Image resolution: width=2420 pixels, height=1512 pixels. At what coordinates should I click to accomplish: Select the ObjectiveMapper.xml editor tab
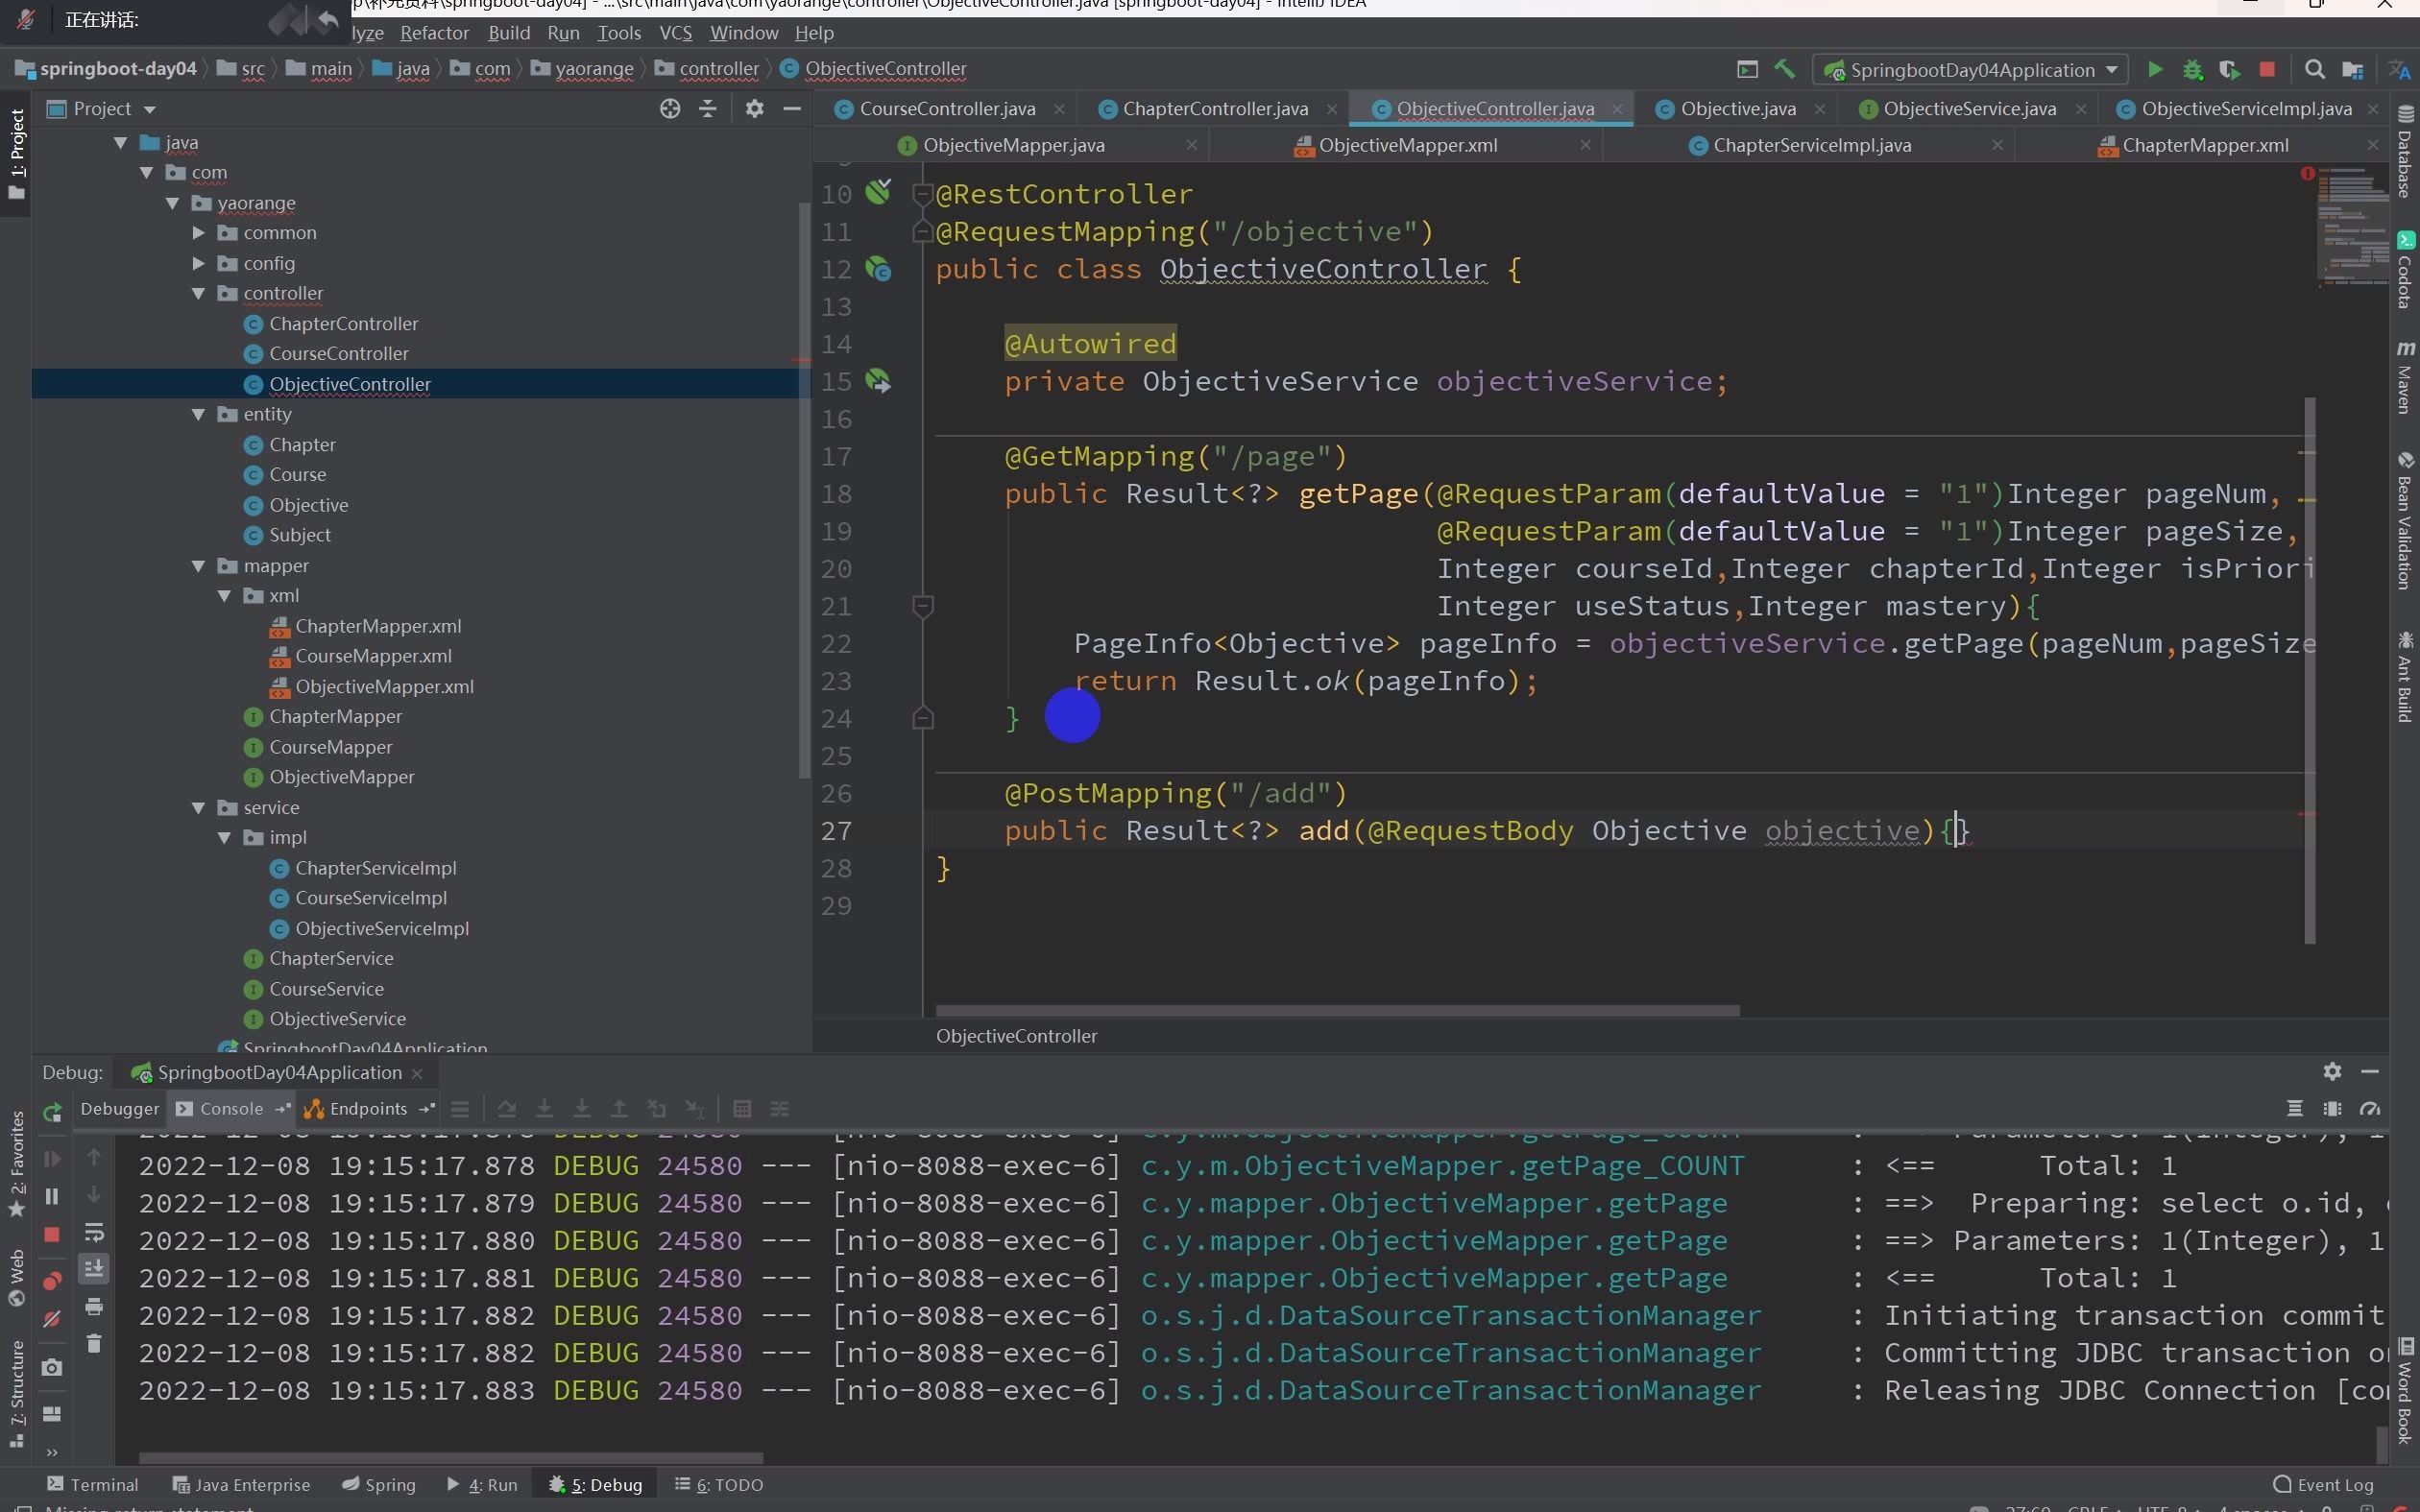click(1408, 145)
